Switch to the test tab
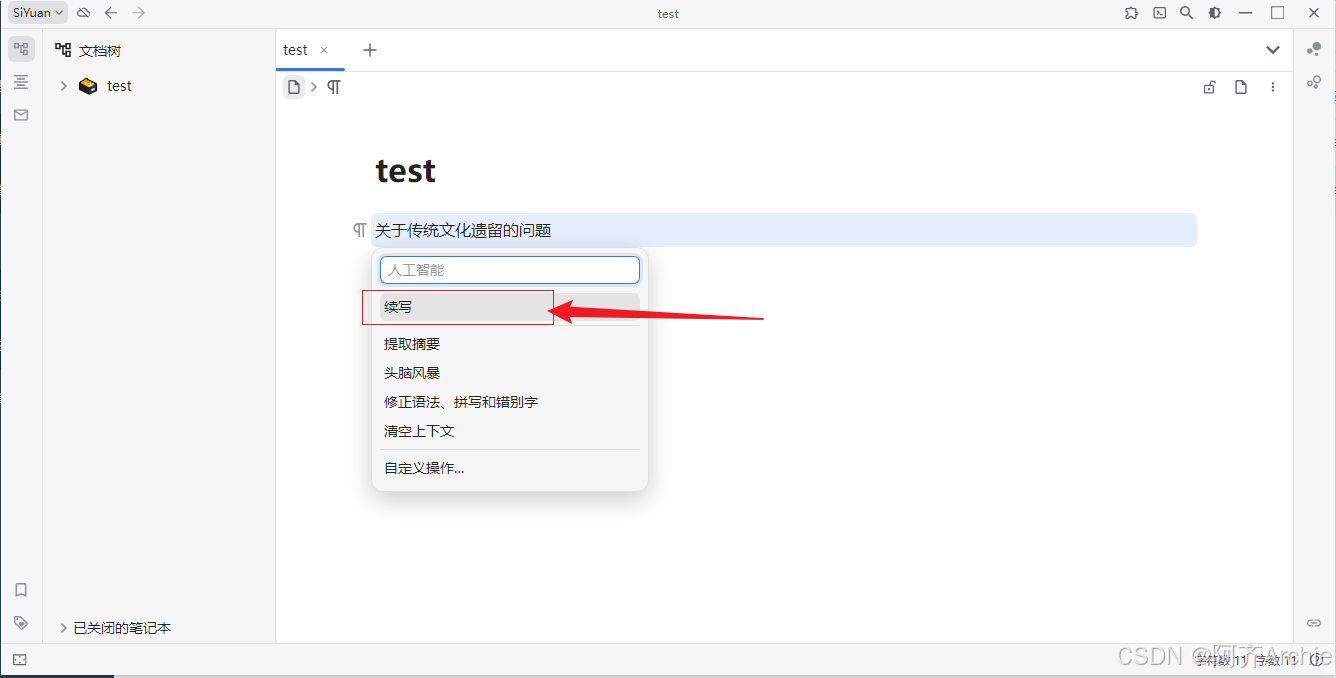Screen dimensions: 1336x678 296,50
